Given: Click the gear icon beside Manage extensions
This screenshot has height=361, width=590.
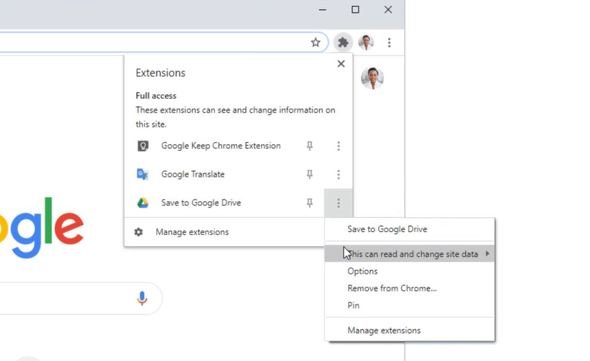Looking at the screenshot, I should [138, 232].
